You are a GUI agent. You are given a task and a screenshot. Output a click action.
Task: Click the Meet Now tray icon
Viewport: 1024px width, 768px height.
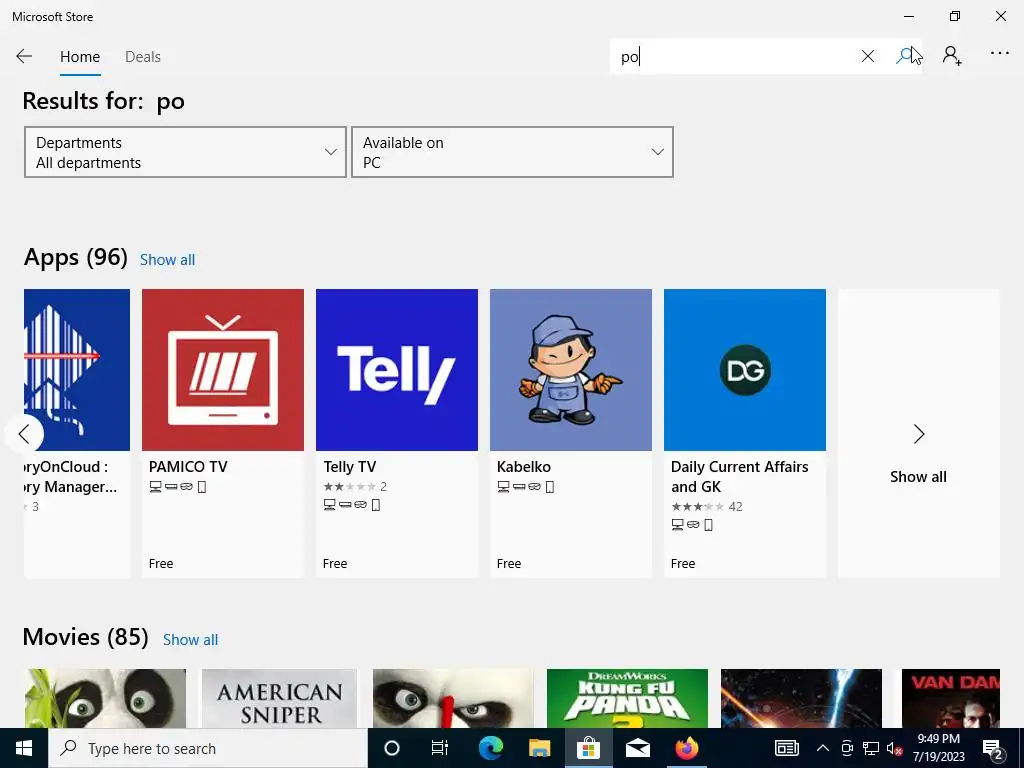pos(847,748)
